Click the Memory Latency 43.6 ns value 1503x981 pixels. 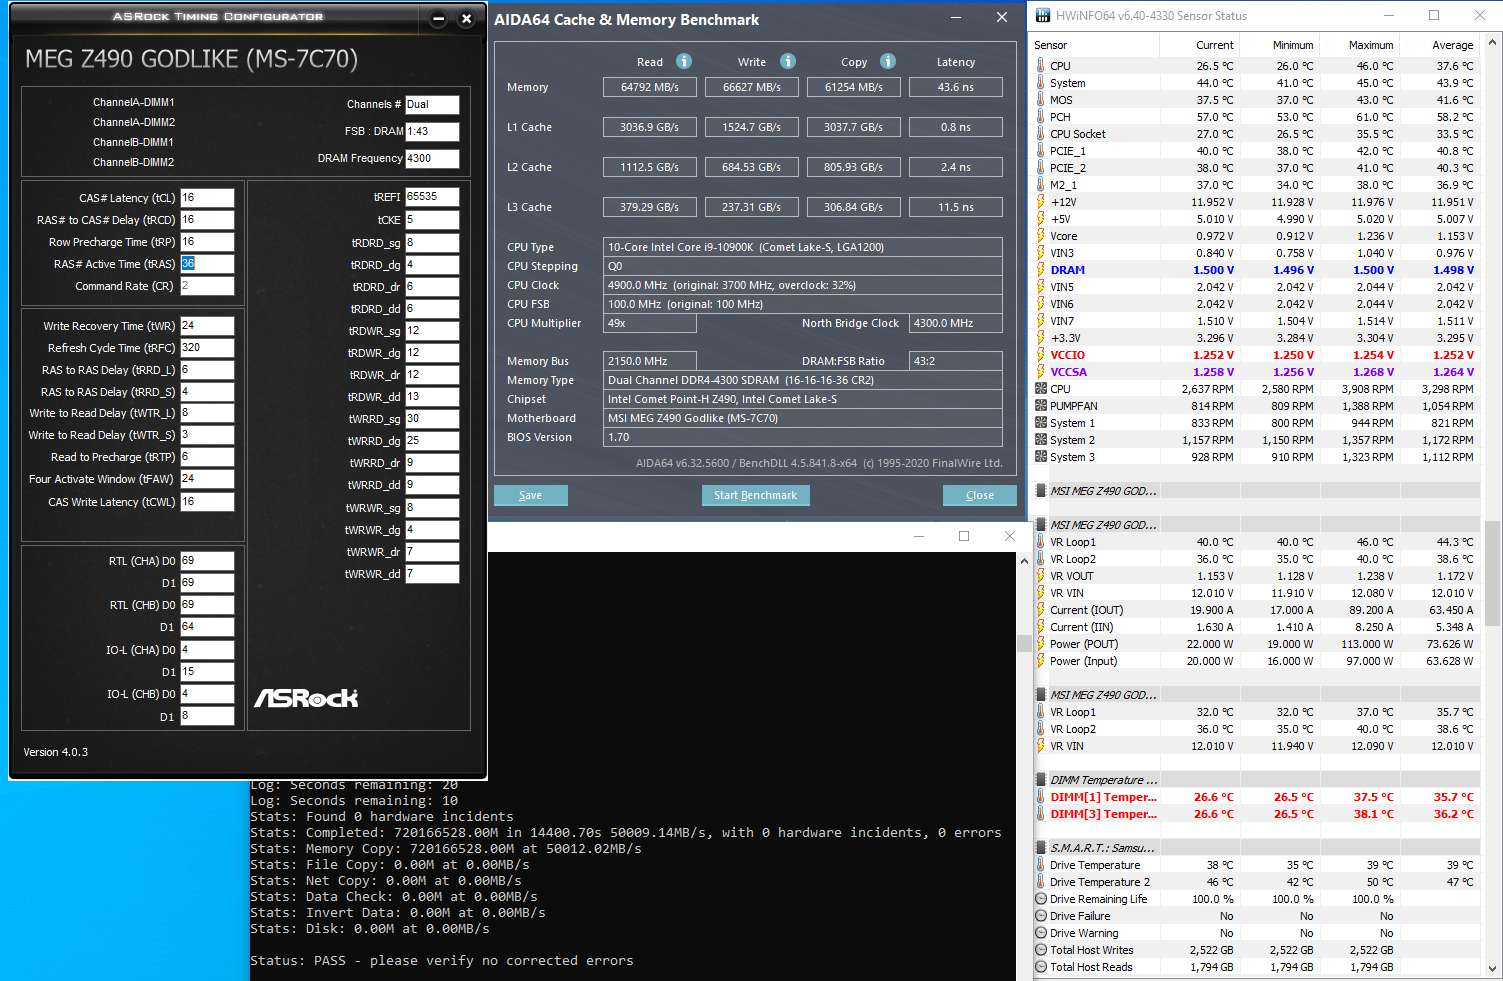pyautogui.click(x=955, y=87)
